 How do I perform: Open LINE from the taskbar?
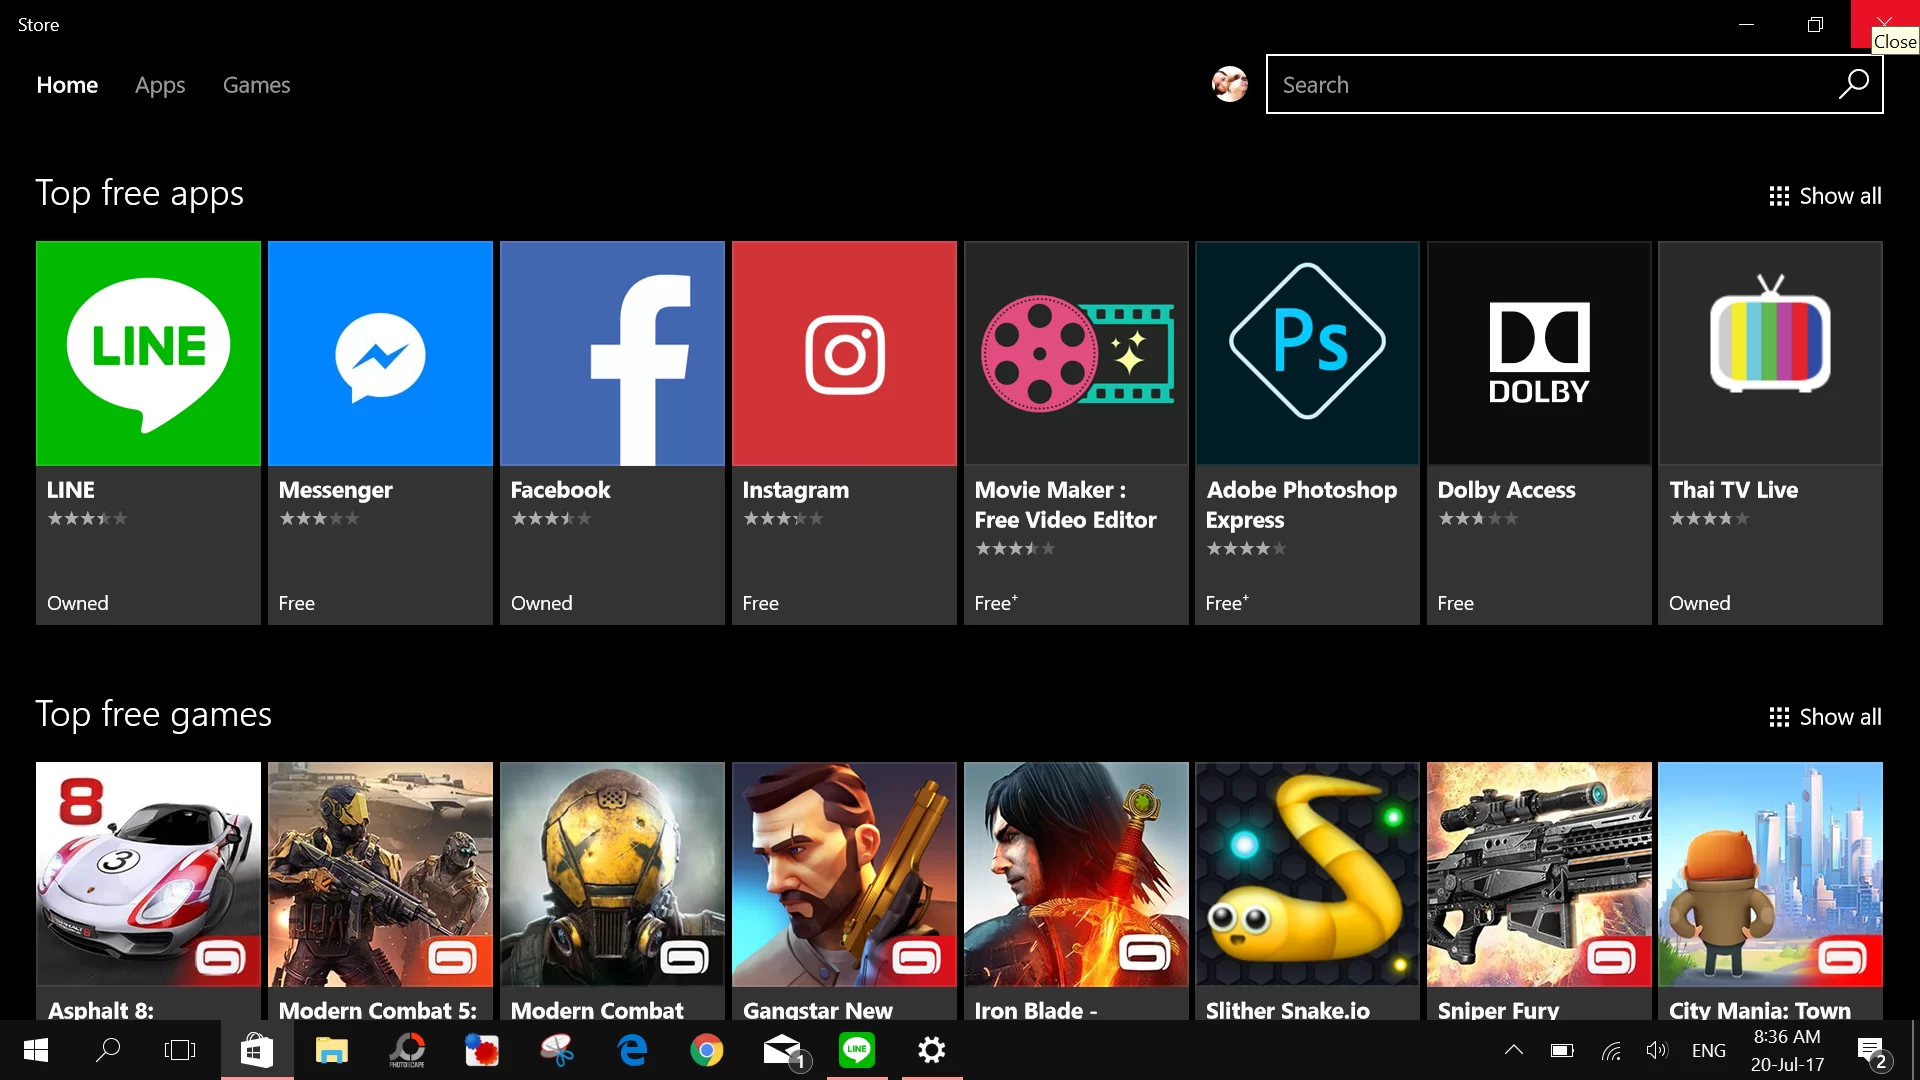(x=857, y=1050)
